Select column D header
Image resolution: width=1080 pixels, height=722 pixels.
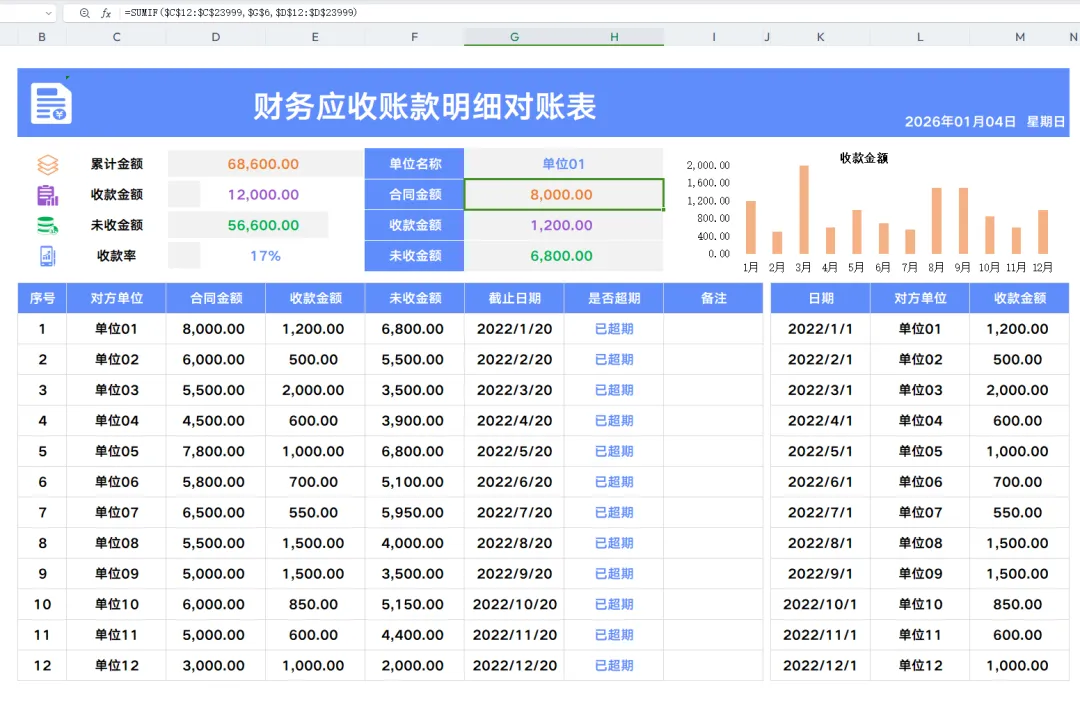click(x=216, y=37)
